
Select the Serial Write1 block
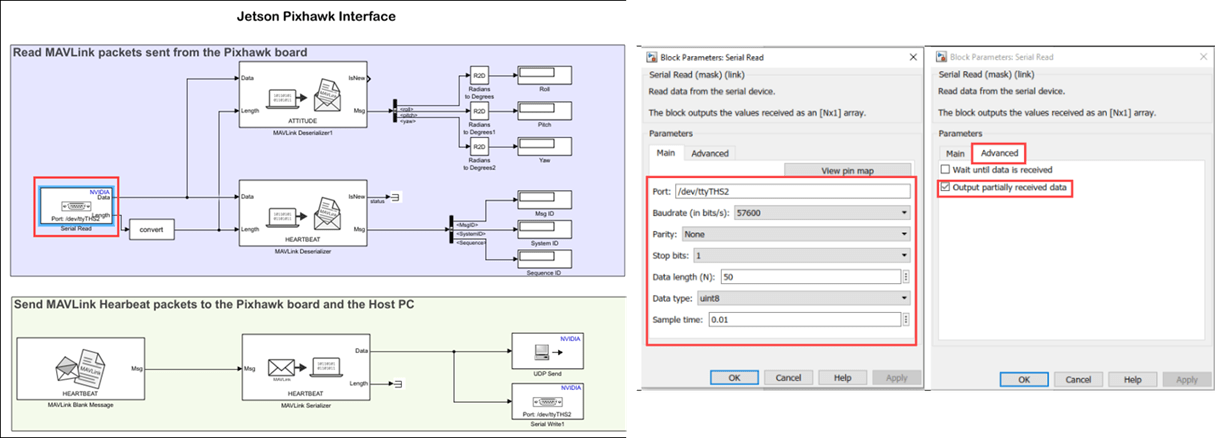pos(546,402)
